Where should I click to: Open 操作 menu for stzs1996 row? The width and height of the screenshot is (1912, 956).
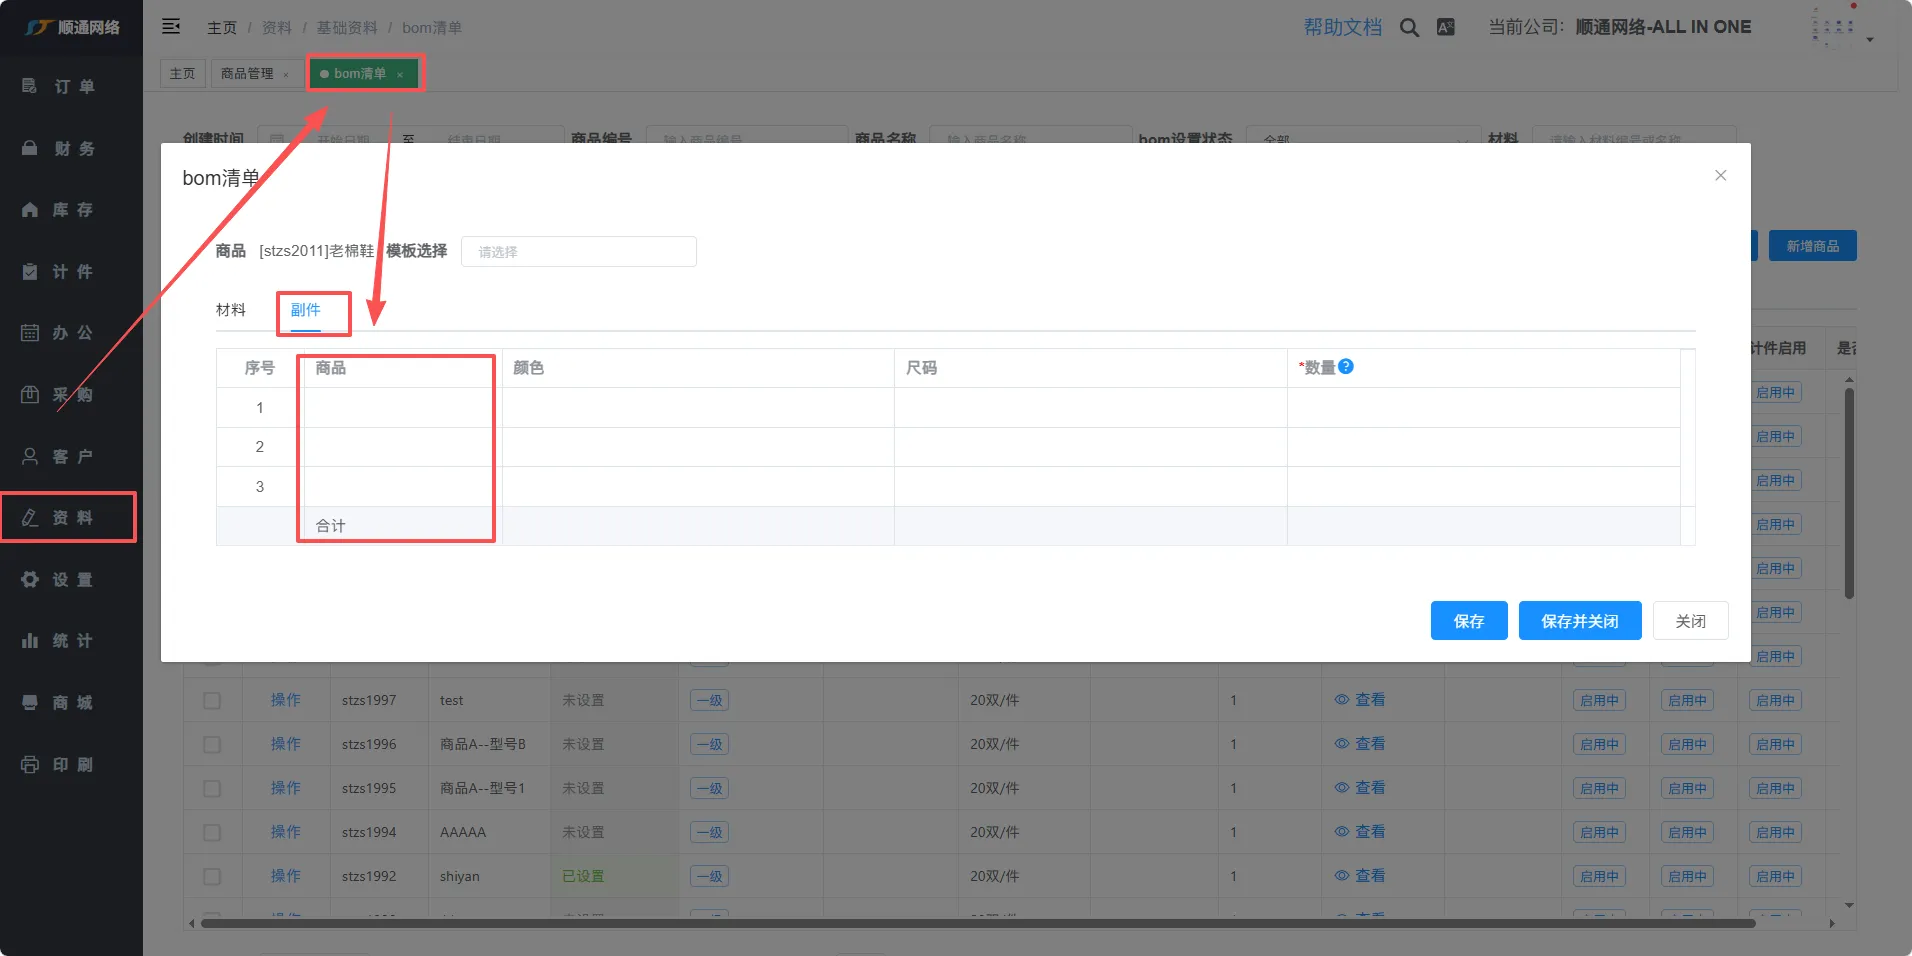click(285, 744)
